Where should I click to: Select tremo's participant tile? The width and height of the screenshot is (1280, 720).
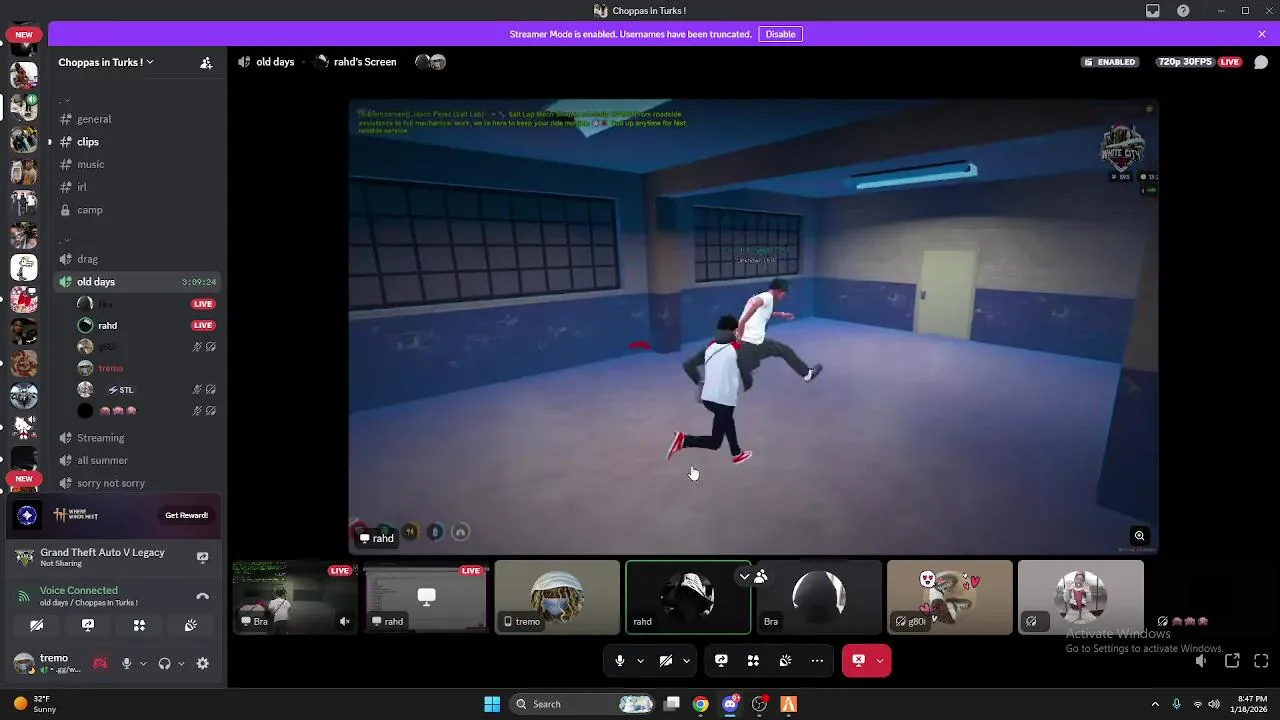click(557, 597)
